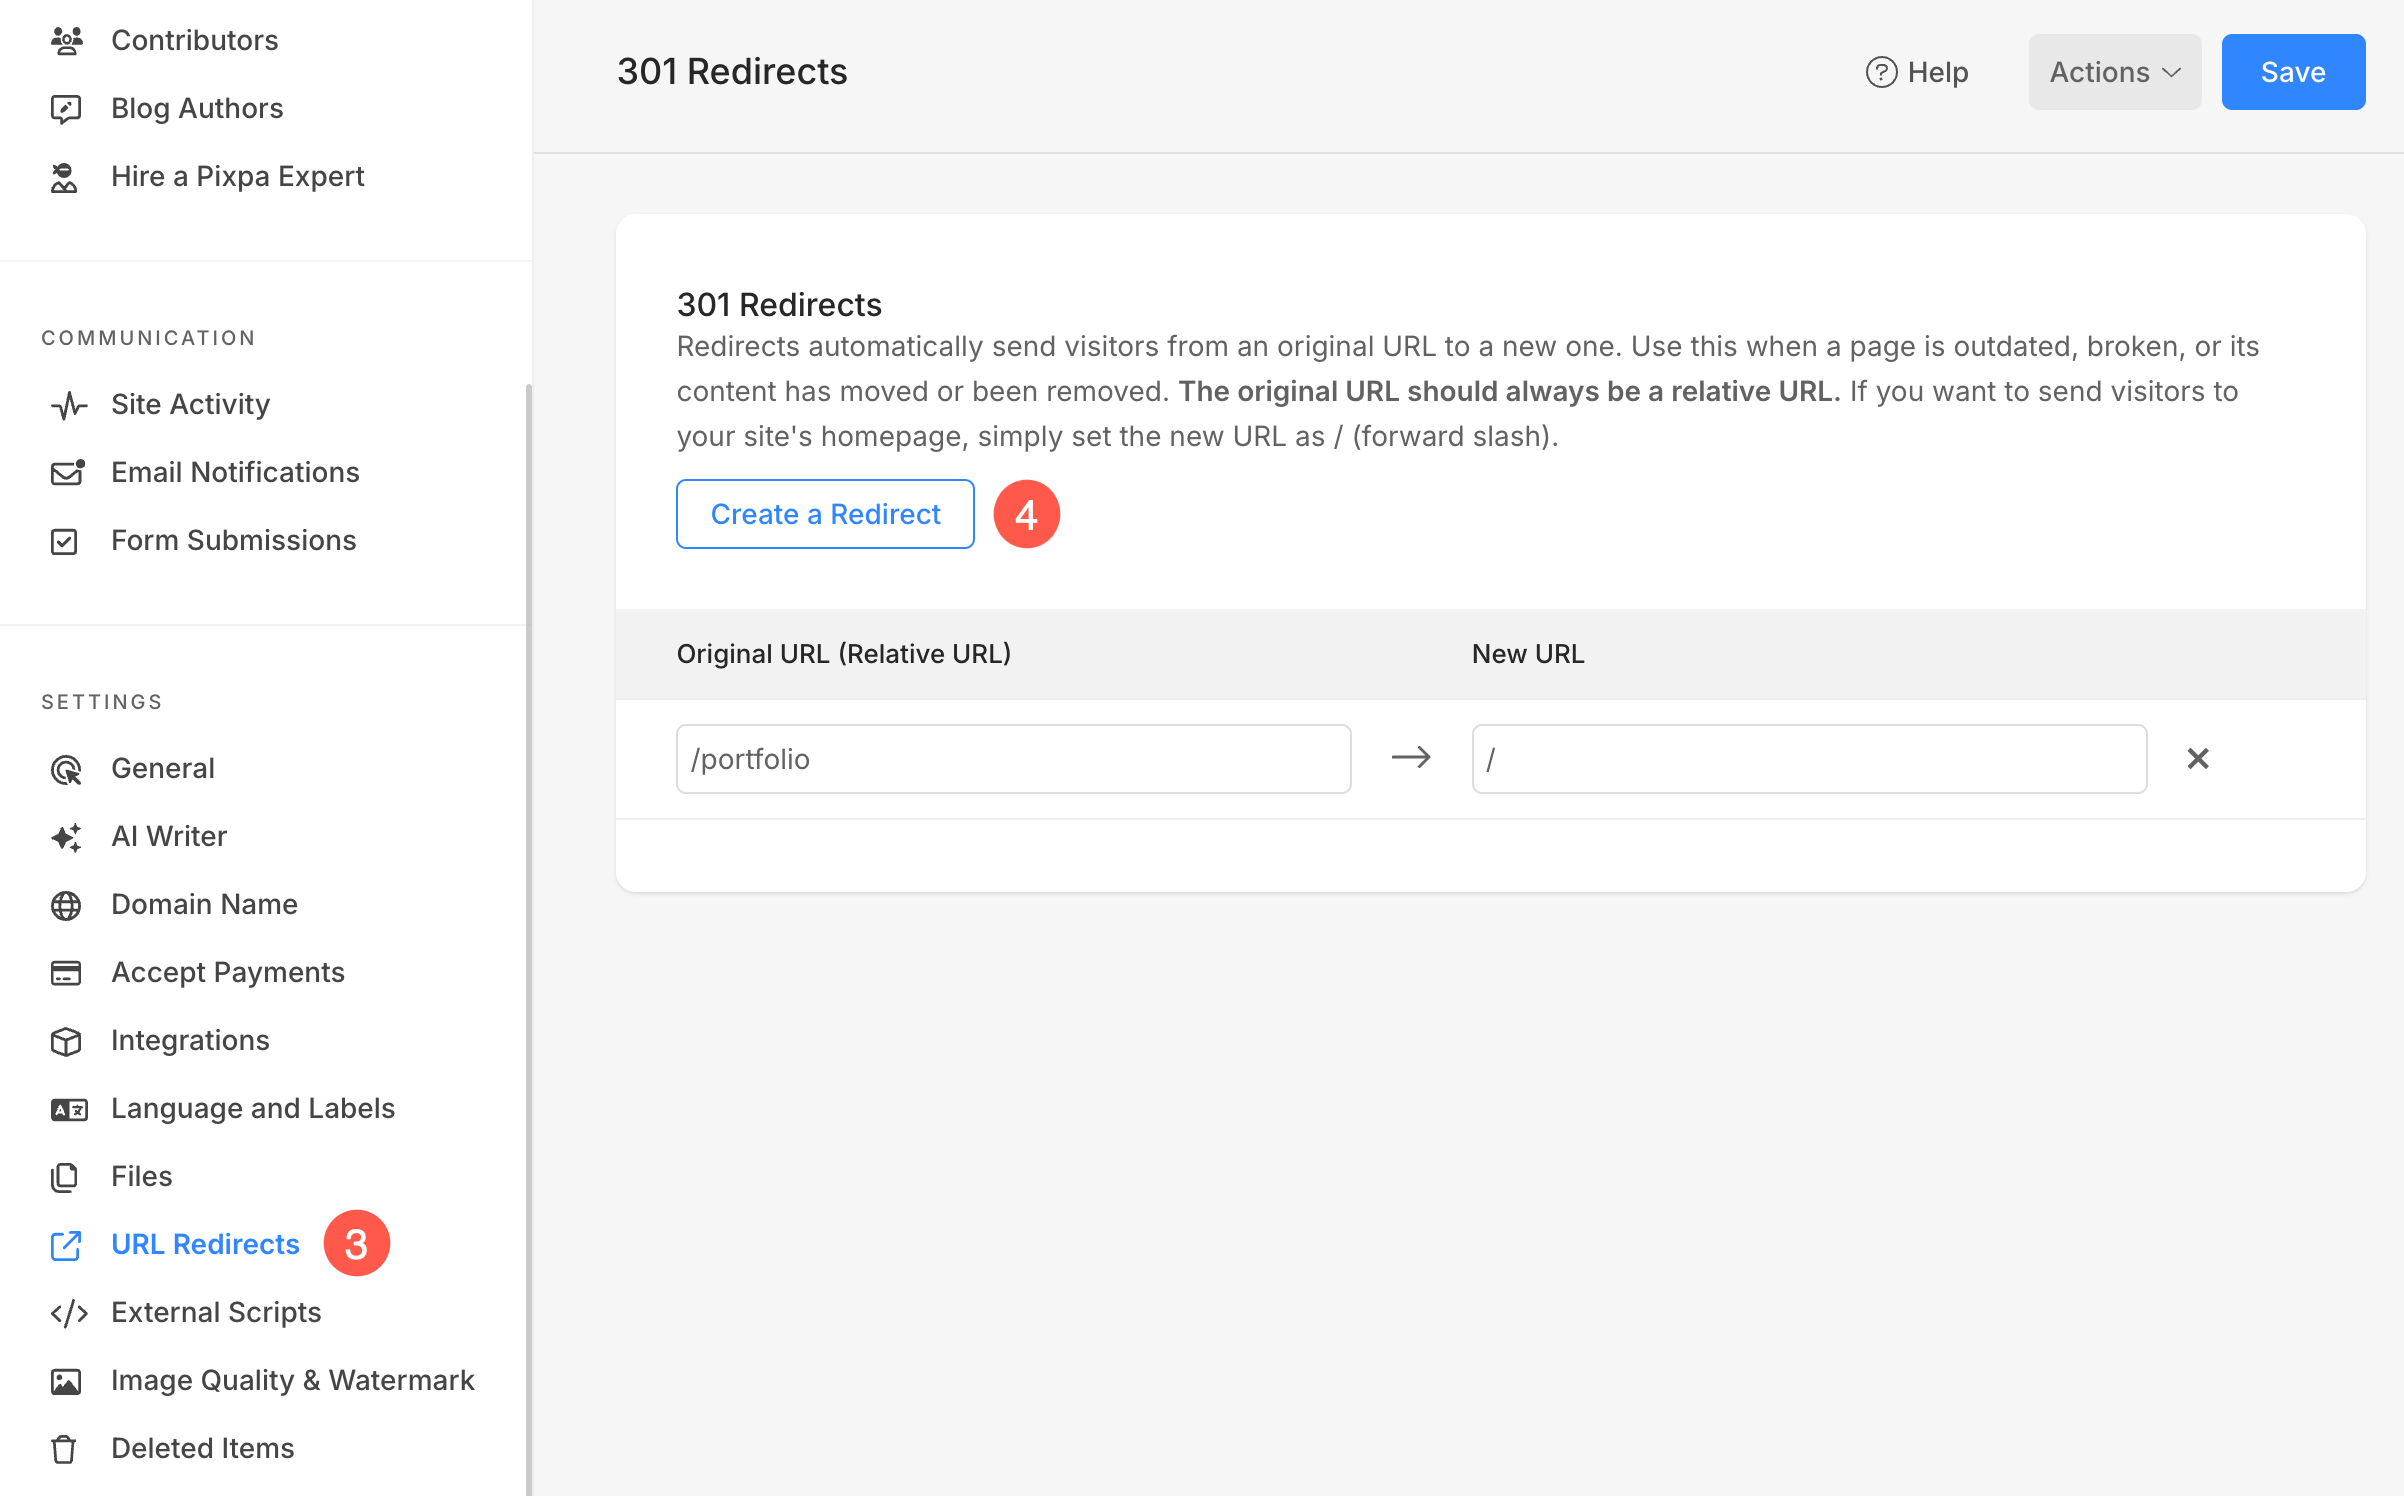Click the External Scripts code icon

pos(68,1313)
